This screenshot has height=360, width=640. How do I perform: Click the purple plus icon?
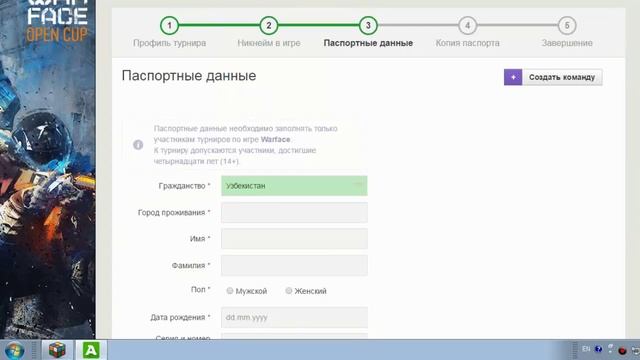(513, 77)
